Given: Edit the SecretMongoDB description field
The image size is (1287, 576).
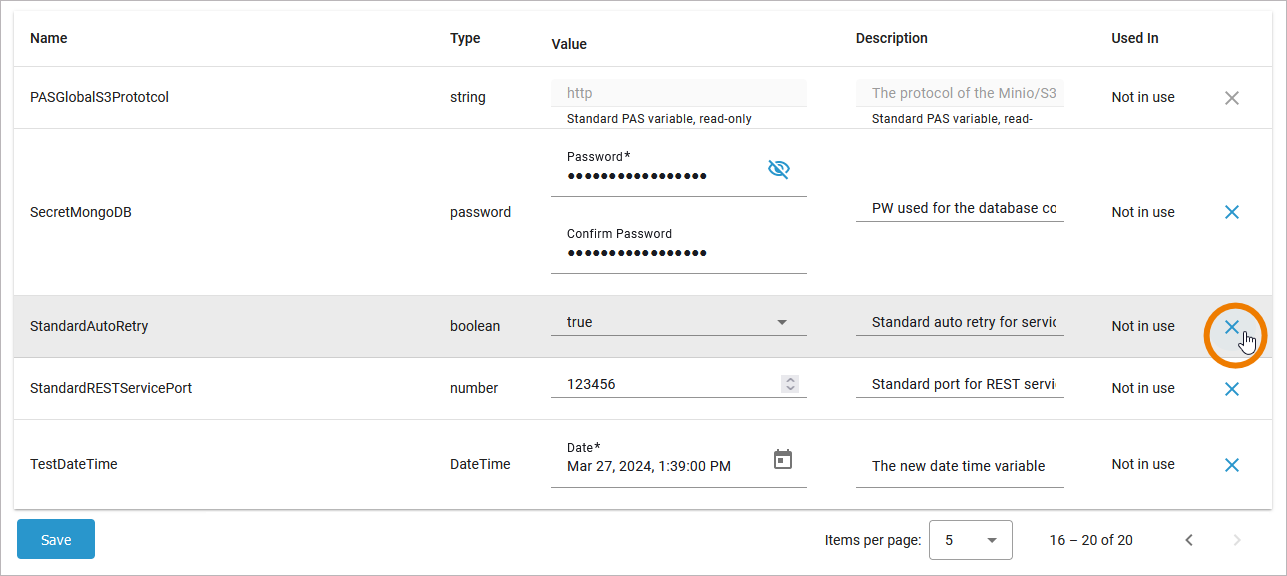Looking at the screenshot, I should pos(959,209).
